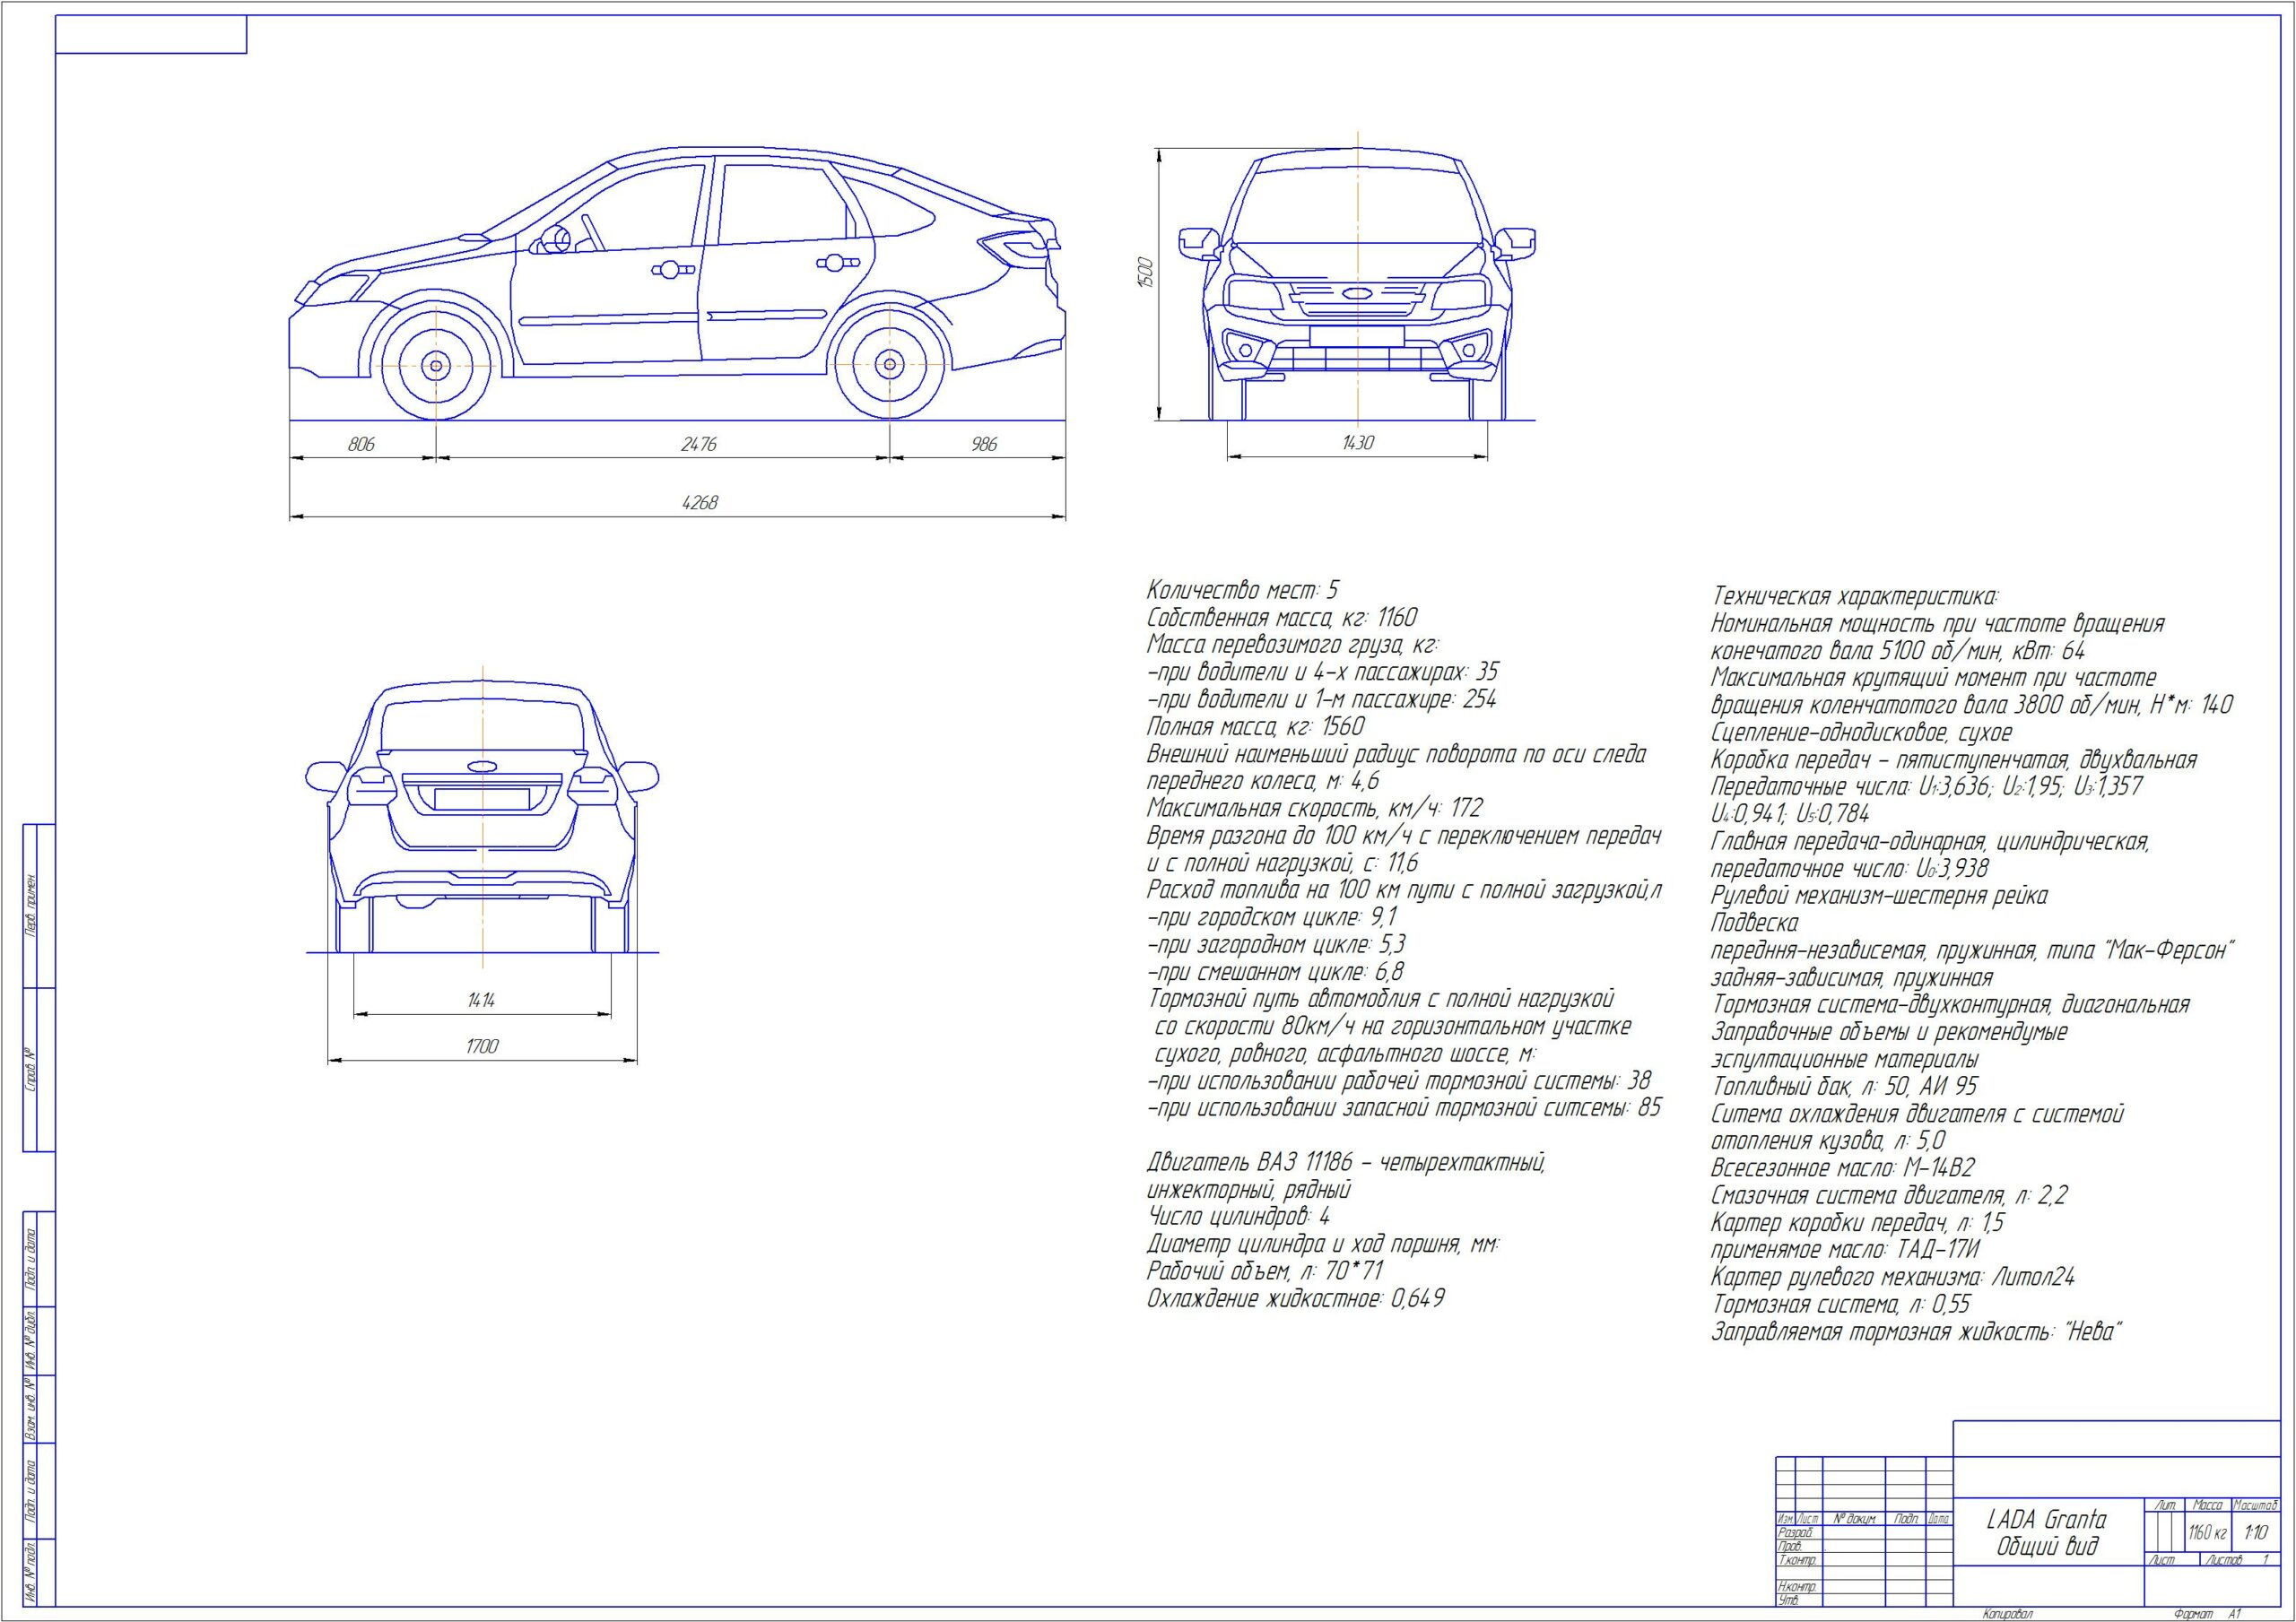Click the 'Рулевой механизм-шестерня рейка' line

click(1879, 896)
